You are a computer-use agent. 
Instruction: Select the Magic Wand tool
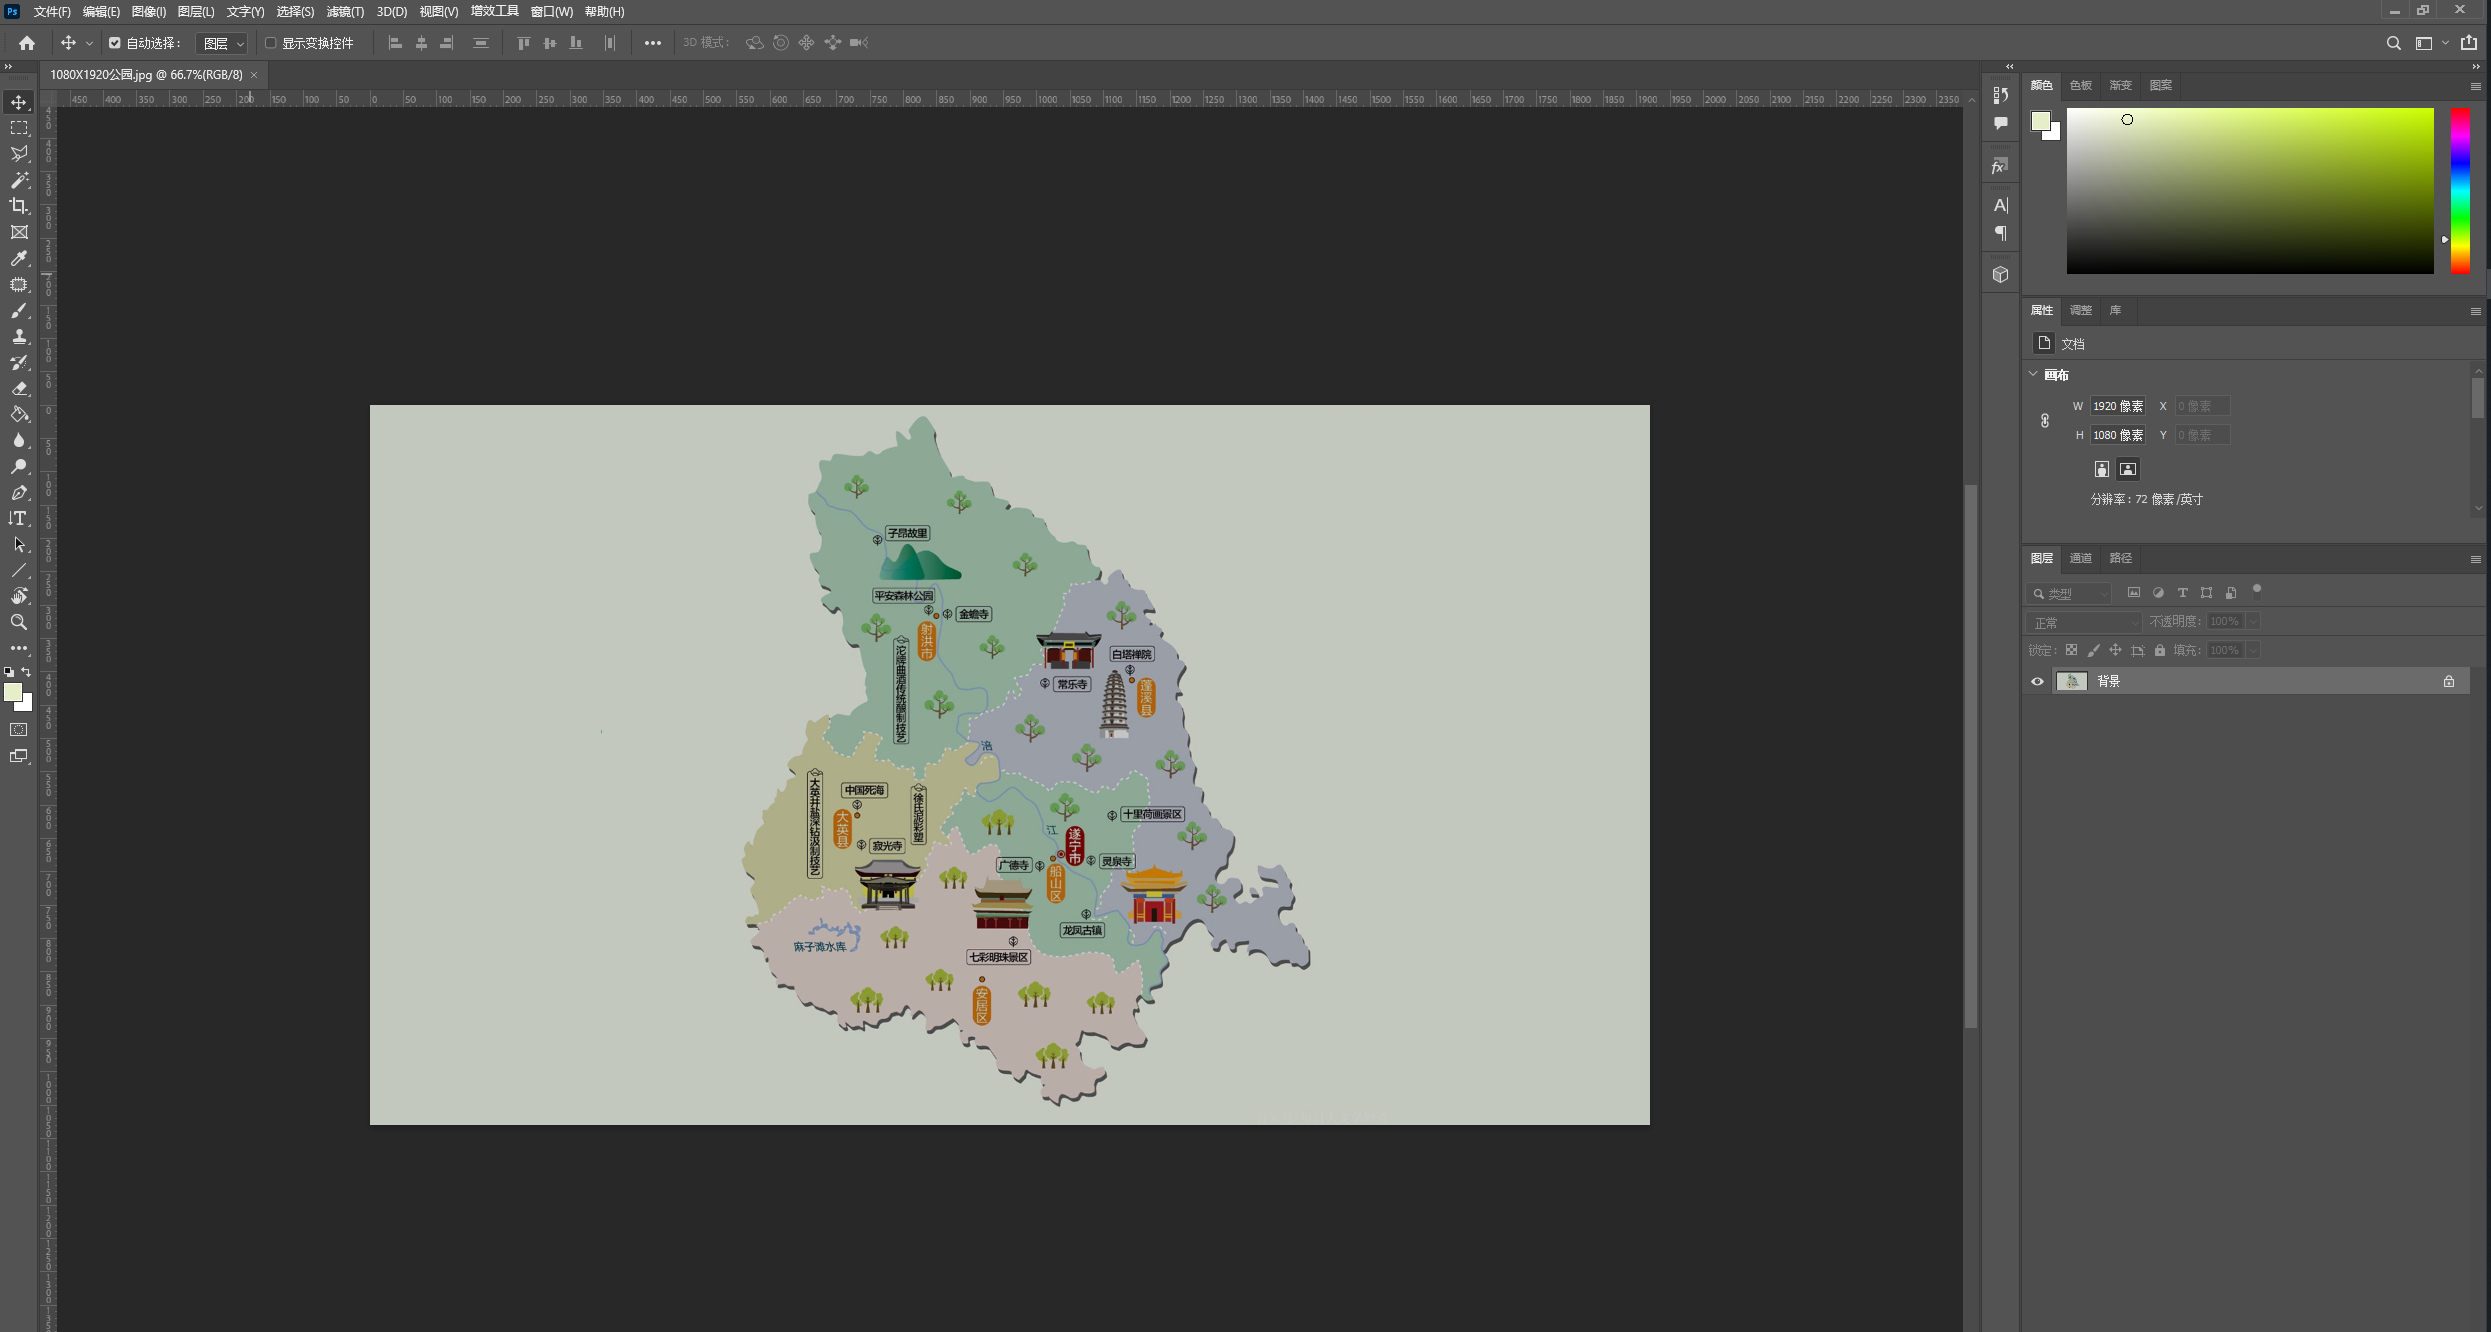pyautogui.click(x=19, y=180)
